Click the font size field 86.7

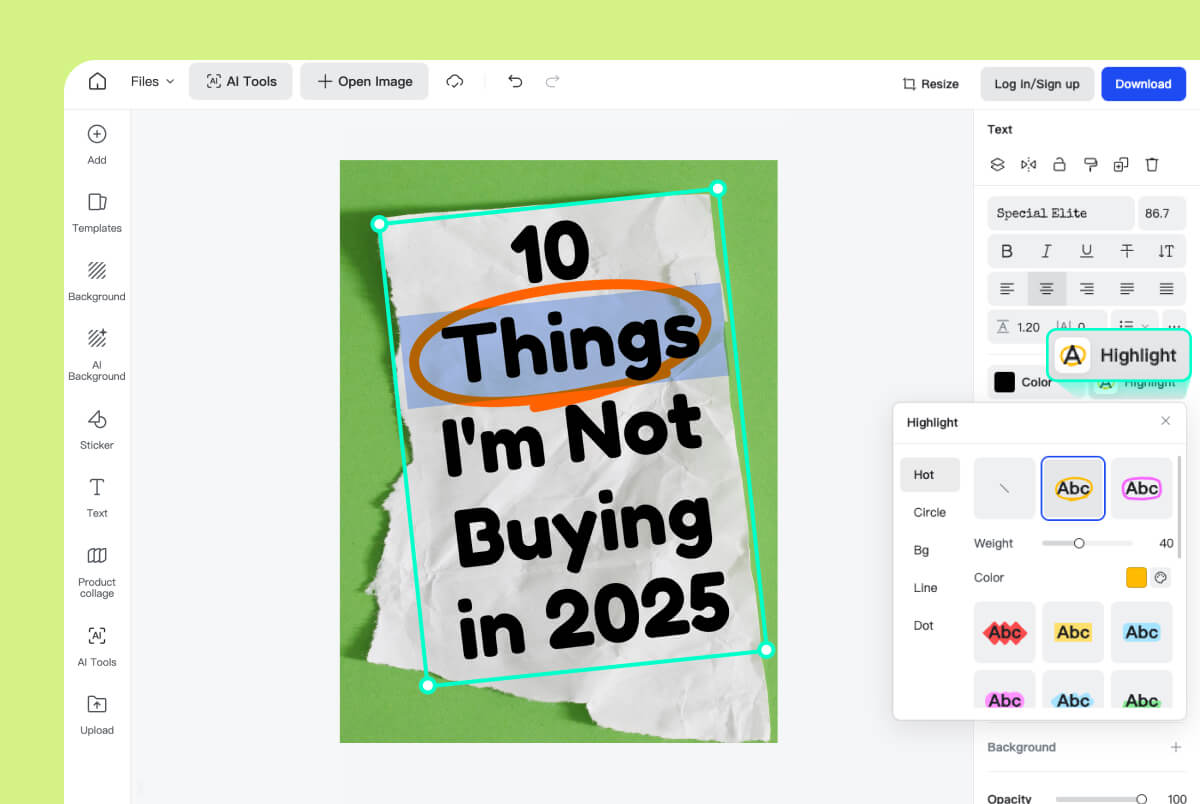coord(1162,213)
